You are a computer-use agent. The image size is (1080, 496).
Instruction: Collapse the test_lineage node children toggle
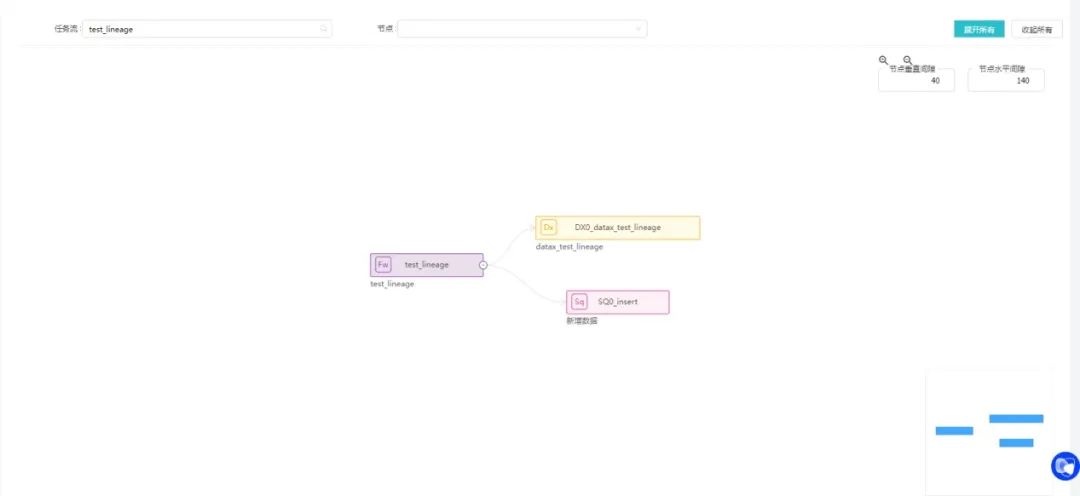(483, 265)
